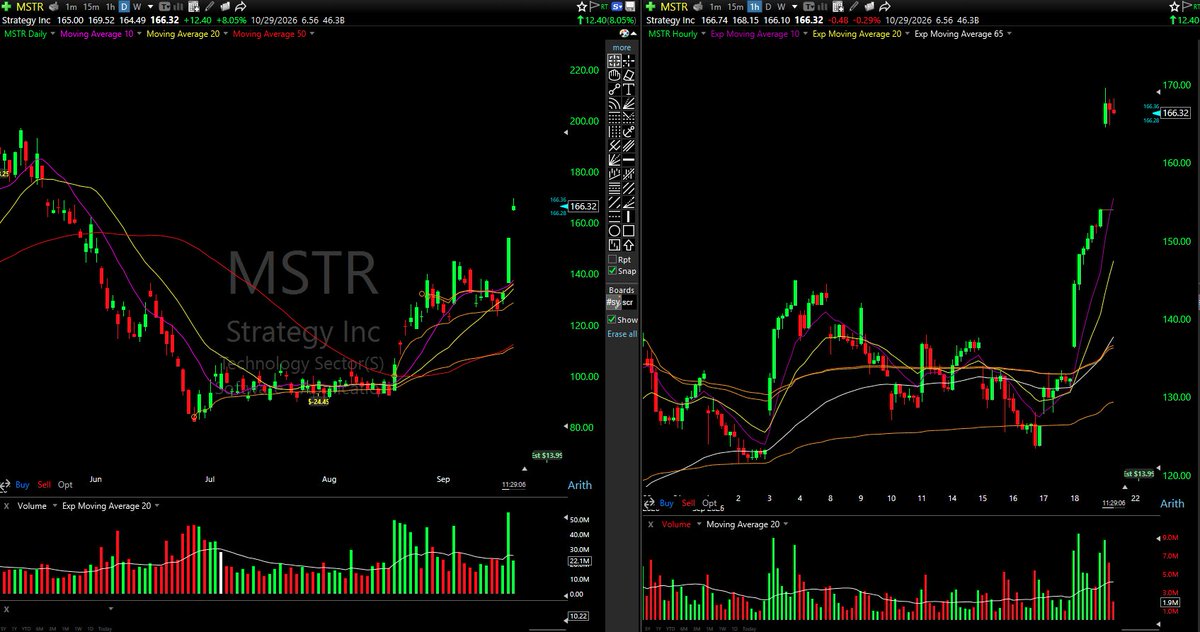Click green plus icon on daily chart
Screen dimensions: 1200x632
tap(6, 7)
